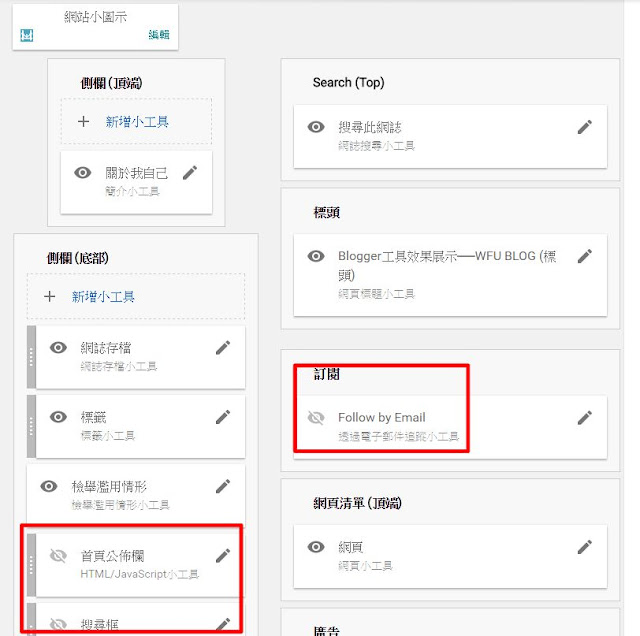640x636 pixels.
Task: Edit the Blogger工具效果展示 header gadget
Action: pos(584,256)
